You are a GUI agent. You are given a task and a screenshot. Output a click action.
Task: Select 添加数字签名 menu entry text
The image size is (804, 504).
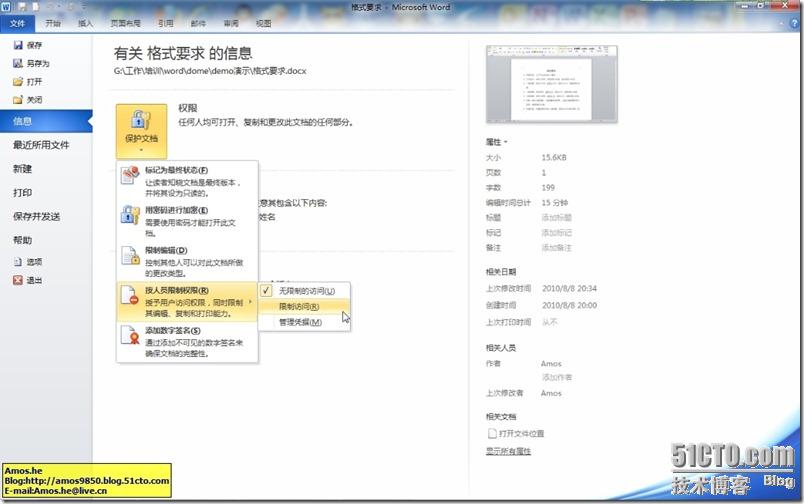pyautogui.click(x=173, y=331)
